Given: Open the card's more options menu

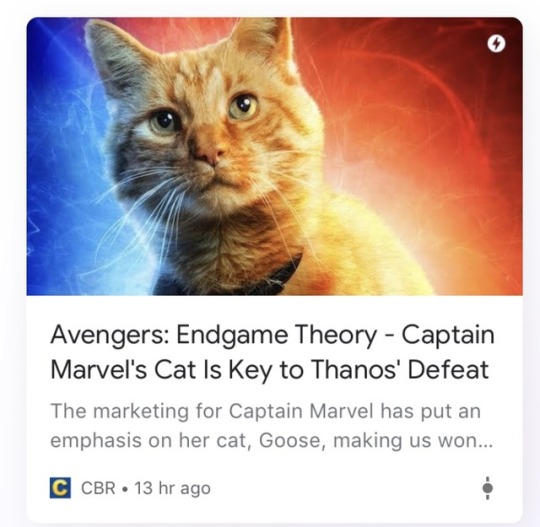Looking at the screenshot, I should pos(487,488).
